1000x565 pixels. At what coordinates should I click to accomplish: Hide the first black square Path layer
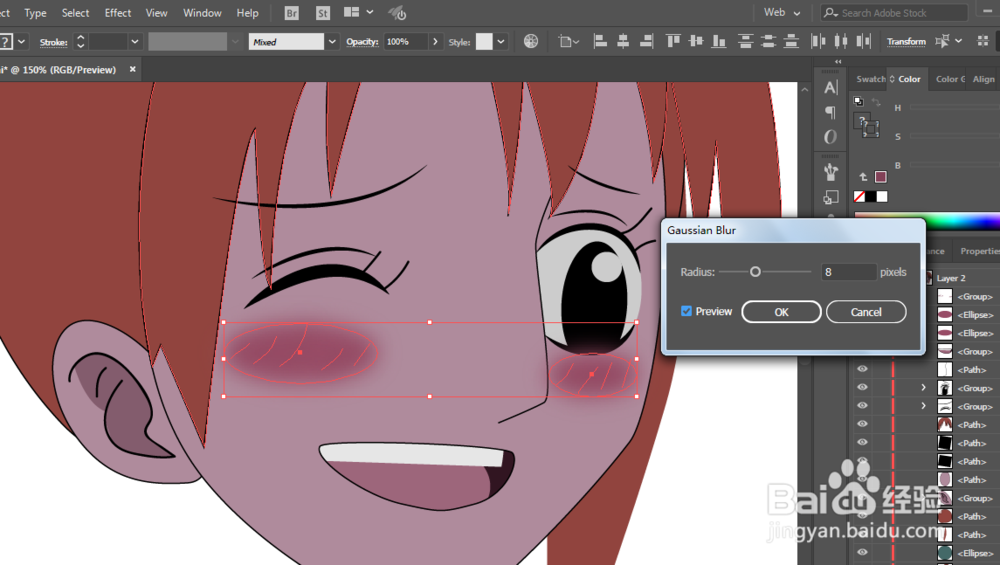(x=862, y=443)
